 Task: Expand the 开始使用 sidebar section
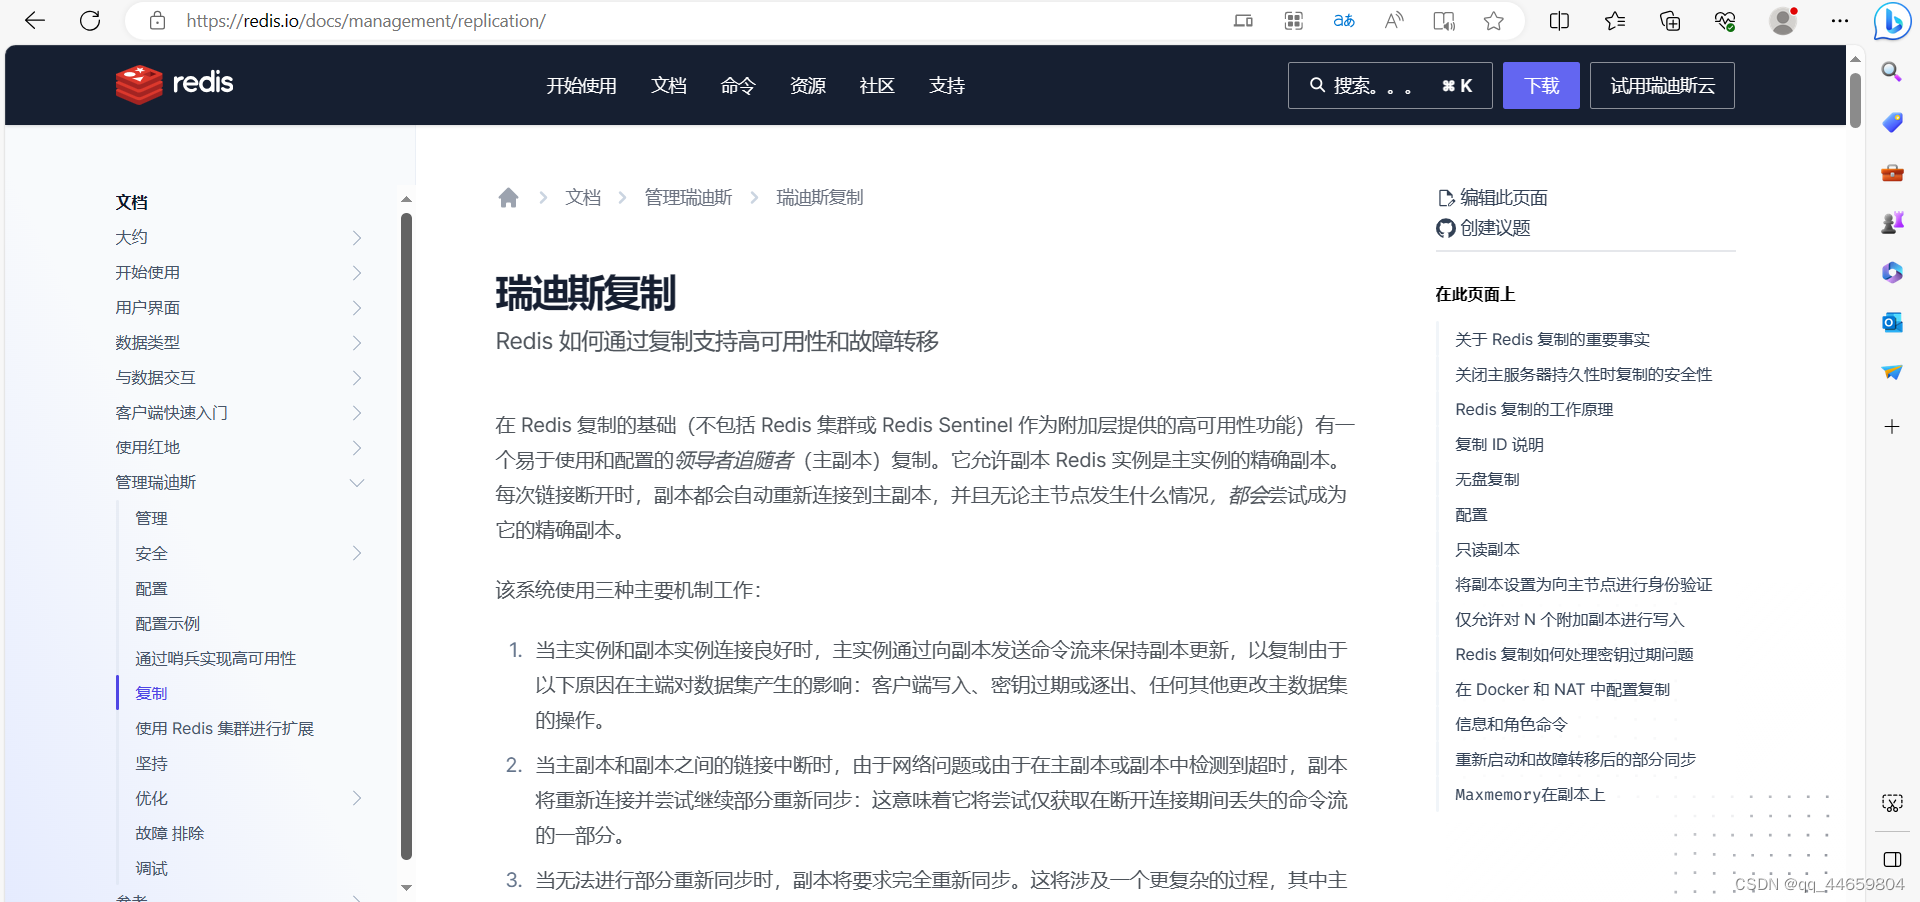(357, 273)
